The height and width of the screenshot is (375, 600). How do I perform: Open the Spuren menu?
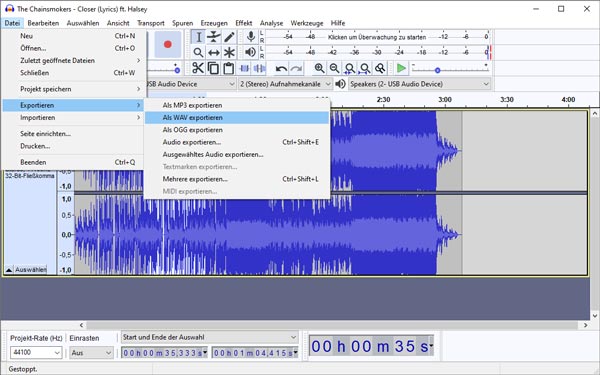(183, 23)
